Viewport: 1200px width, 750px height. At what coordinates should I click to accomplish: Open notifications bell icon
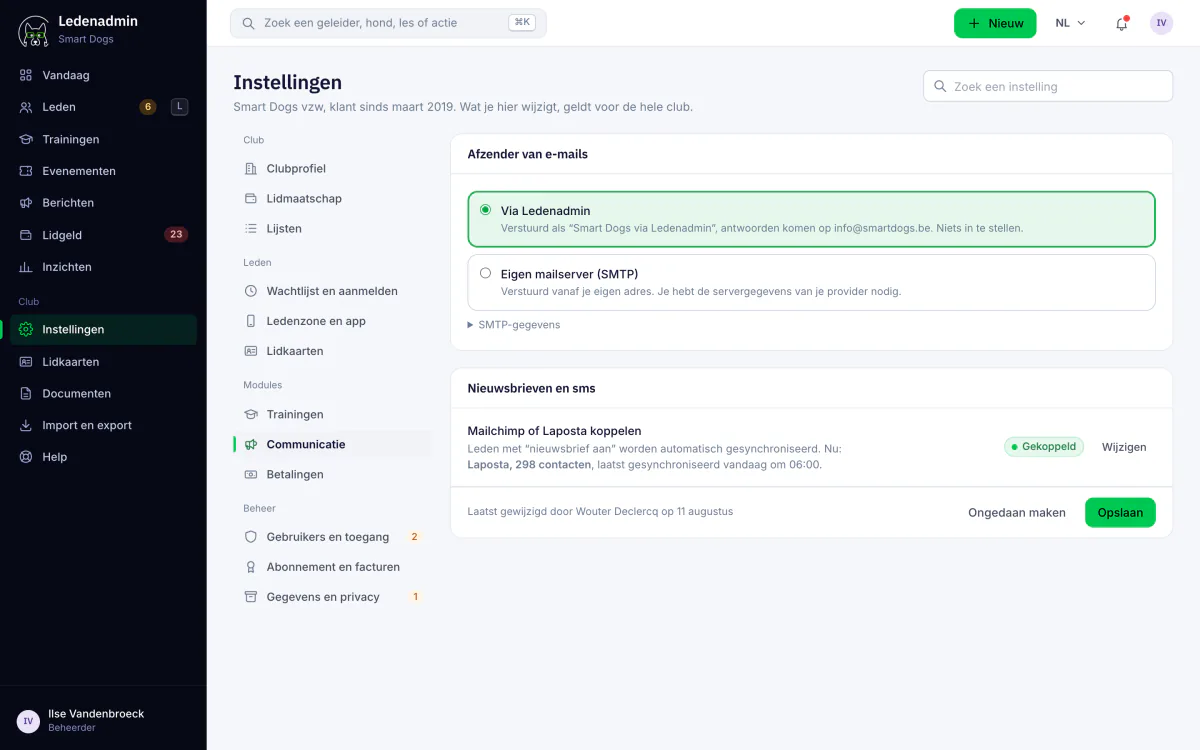pyautogui.click(x=1122, y=23)
